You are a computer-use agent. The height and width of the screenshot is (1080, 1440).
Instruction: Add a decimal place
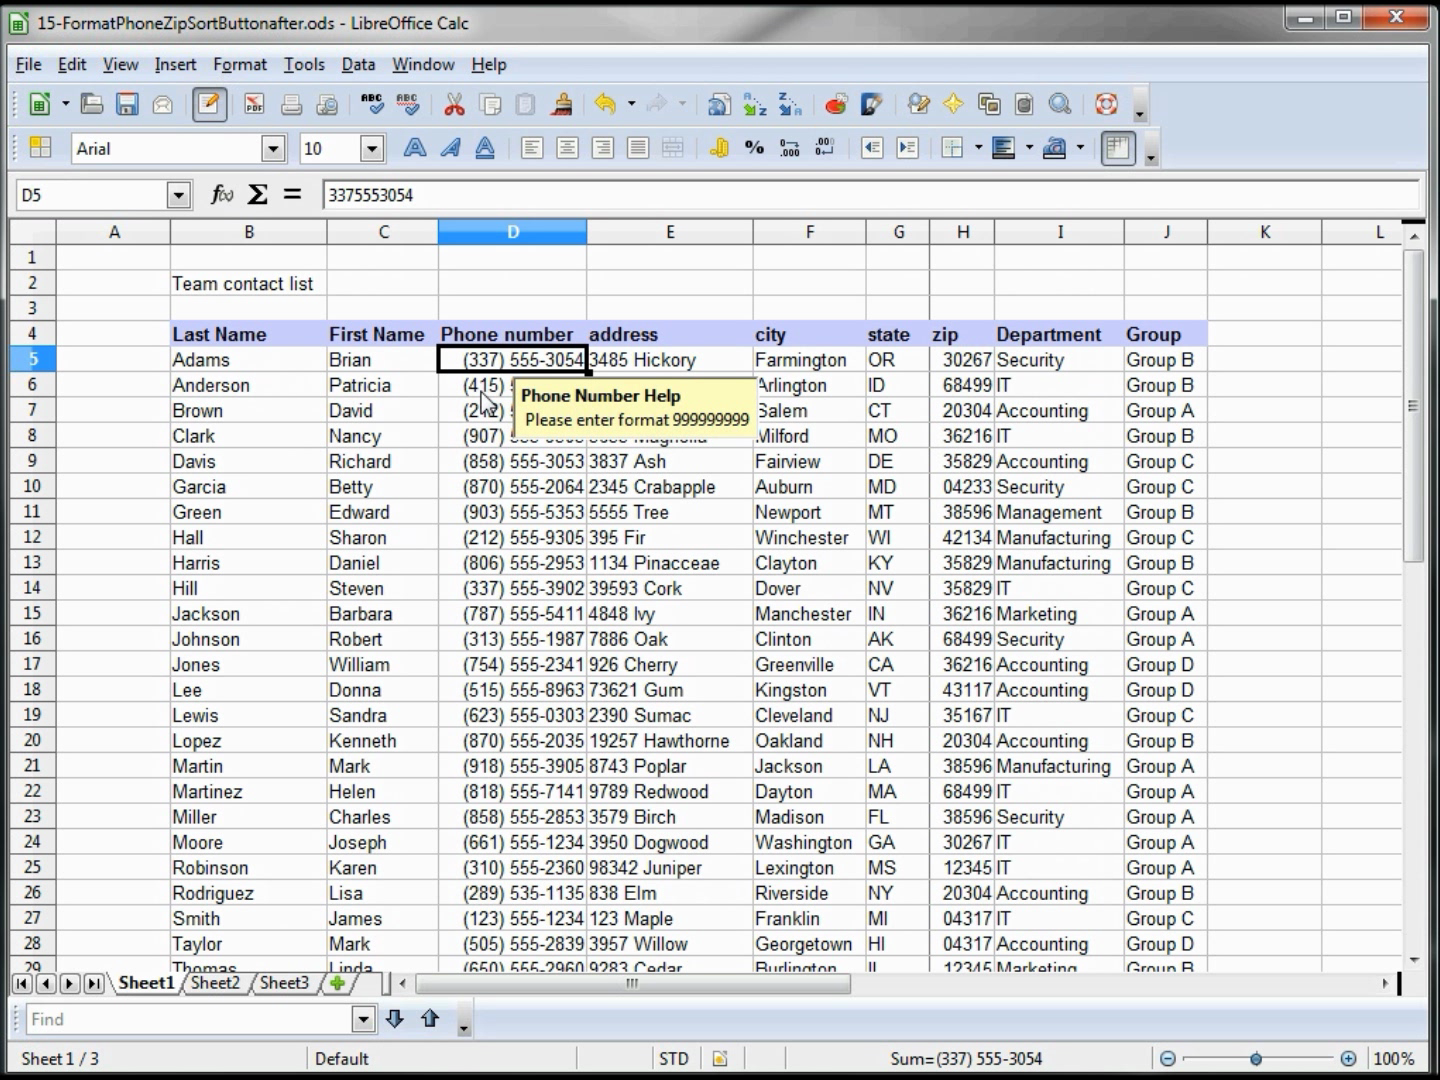790,148
